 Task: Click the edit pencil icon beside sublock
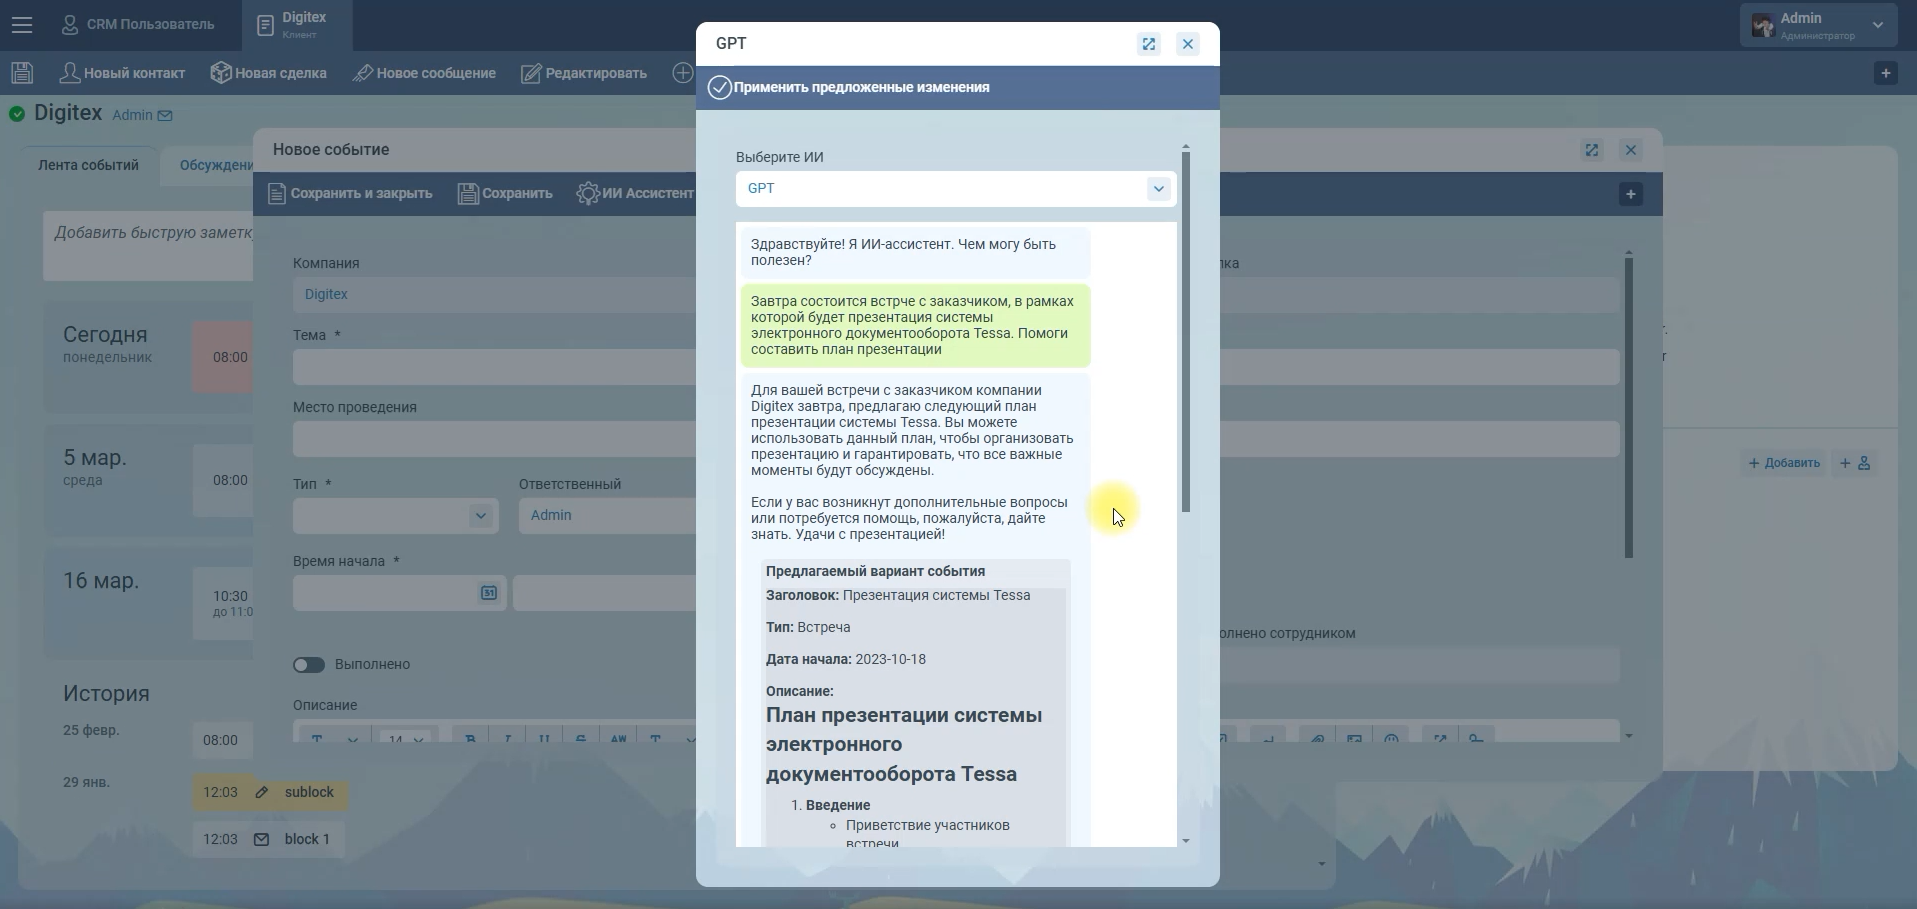tap(262, 792)
